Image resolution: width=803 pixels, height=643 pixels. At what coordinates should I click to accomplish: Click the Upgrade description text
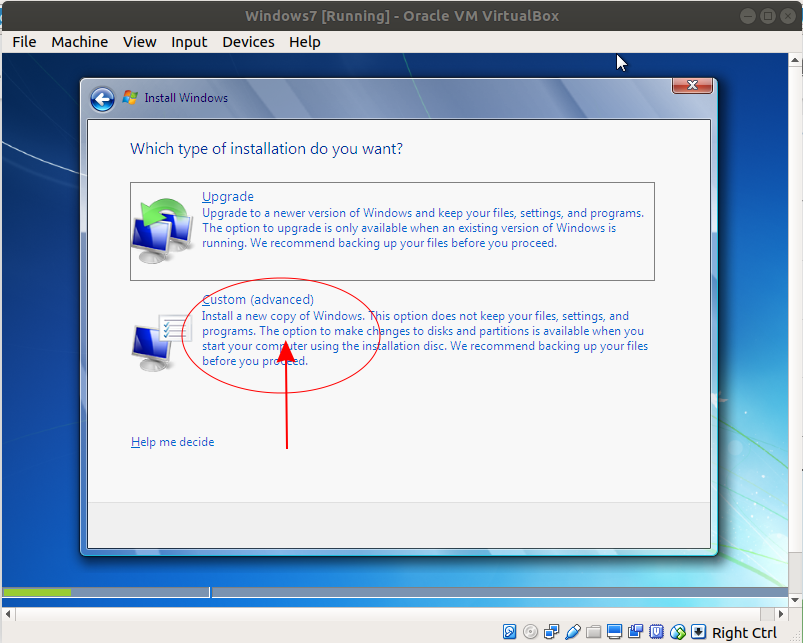pyautogui.click(x=422, y=228)
